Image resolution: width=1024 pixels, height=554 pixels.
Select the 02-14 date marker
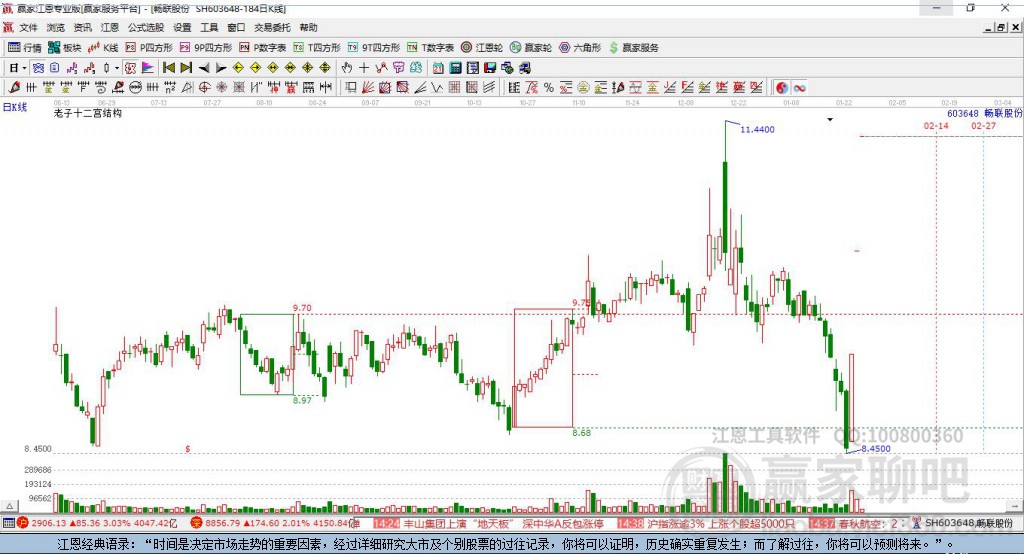936,125
